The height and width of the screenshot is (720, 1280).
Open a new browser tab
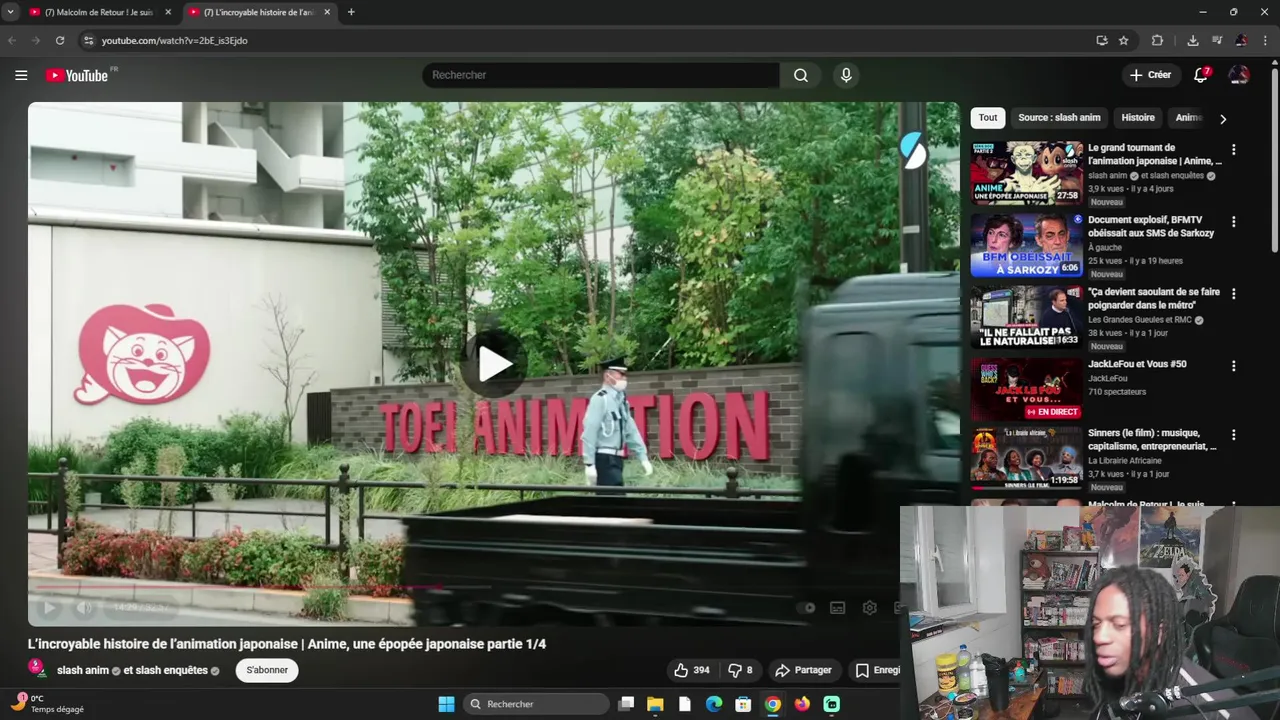coord(350,12)
